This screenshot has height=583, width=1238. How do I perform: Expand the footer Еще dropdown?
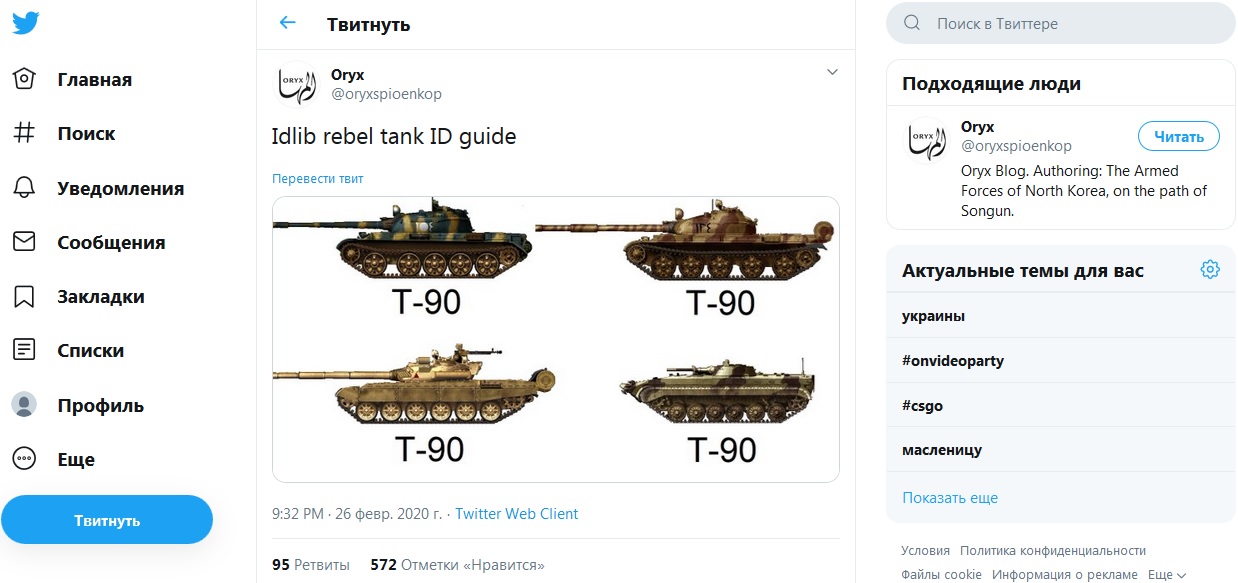(1166, 575)
